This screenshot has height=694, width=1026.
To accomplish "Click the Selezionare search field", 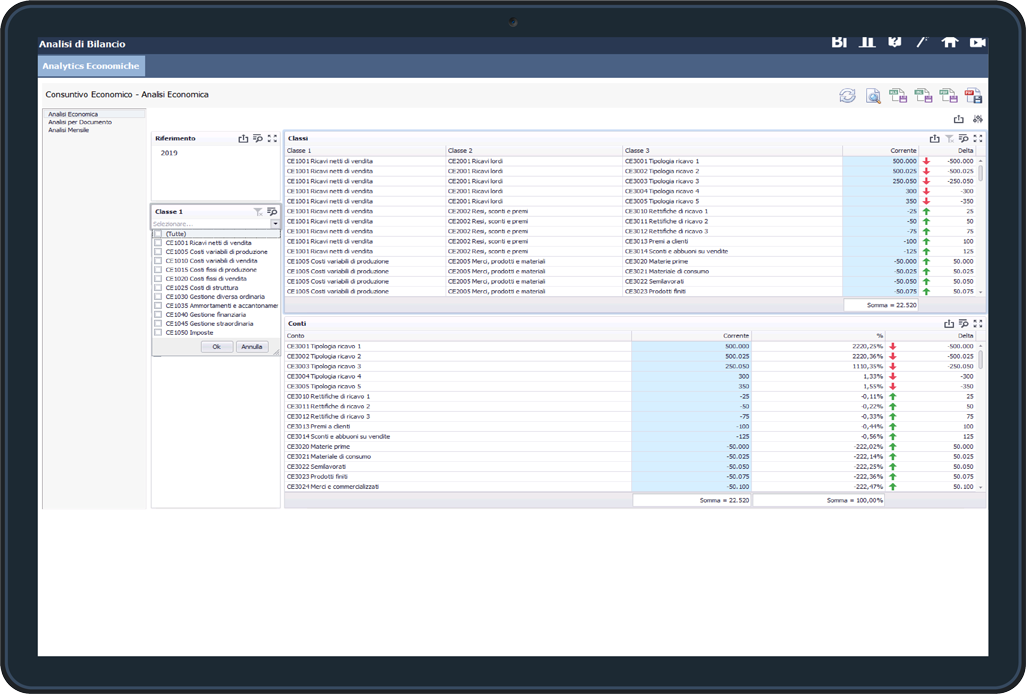I will pyautogui.click(x=210, y=224).
